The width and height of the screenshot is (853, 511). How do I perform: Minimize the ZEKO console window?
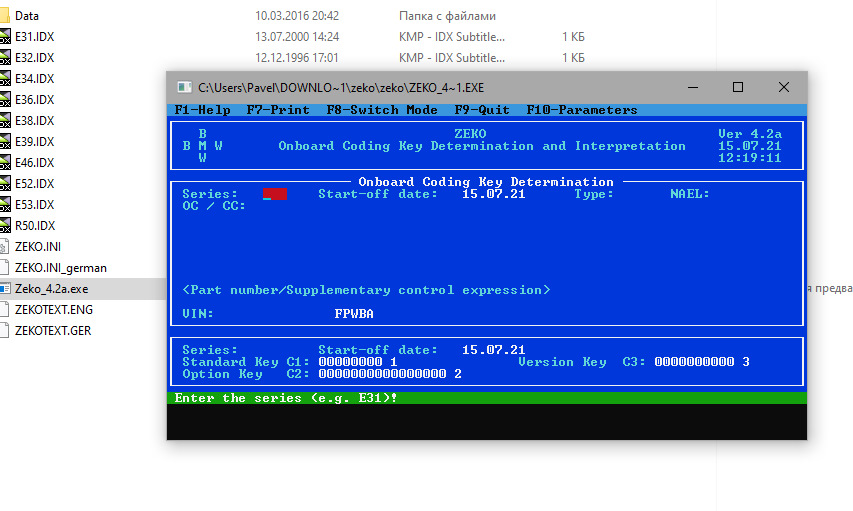point(693,87)
